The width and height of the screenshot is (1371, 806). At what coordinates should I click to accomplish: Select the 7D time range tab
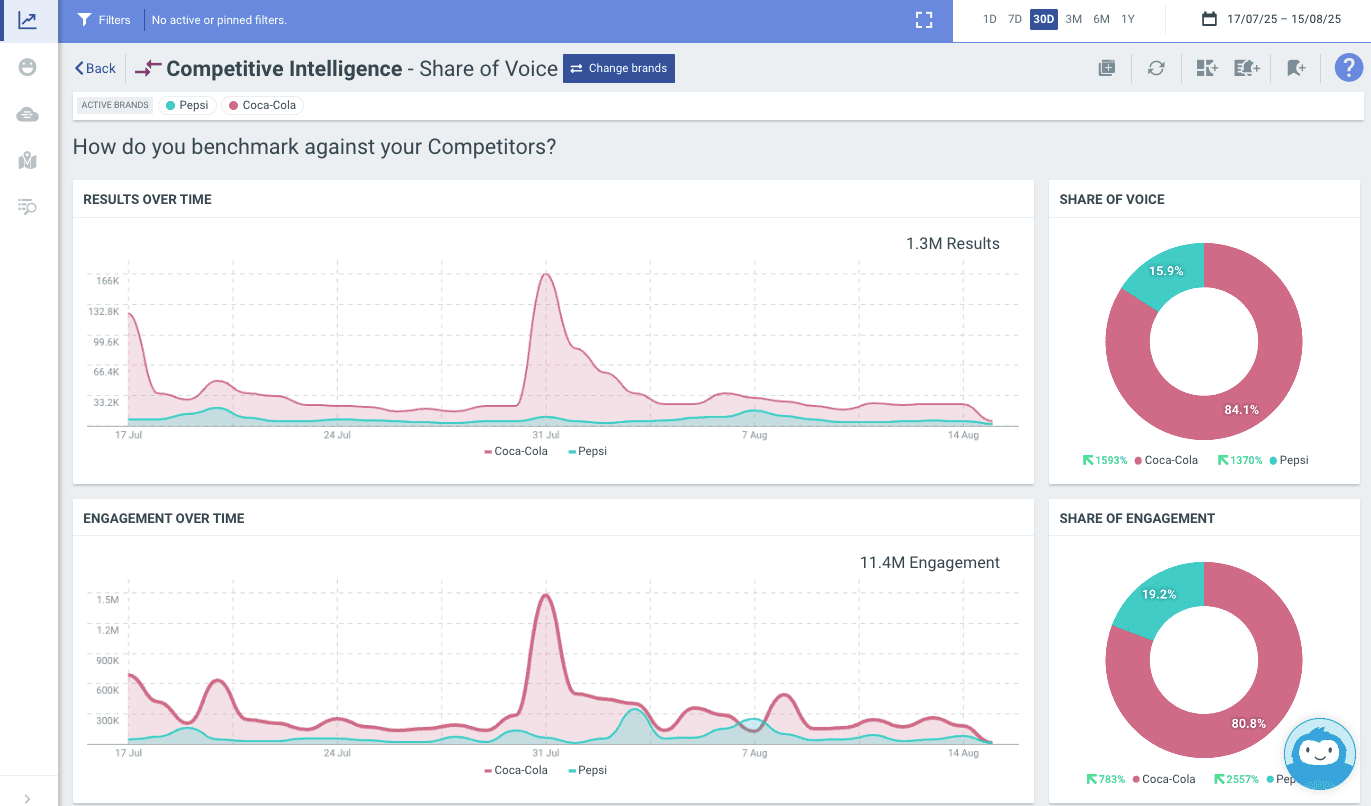(x=1014, y=19)
